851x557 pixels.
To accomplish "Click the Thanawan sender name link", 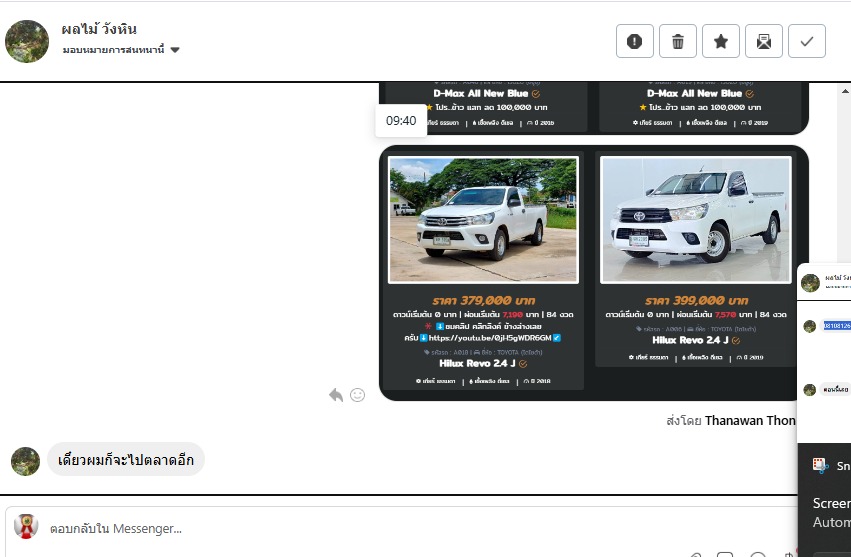I will point(750,421).
